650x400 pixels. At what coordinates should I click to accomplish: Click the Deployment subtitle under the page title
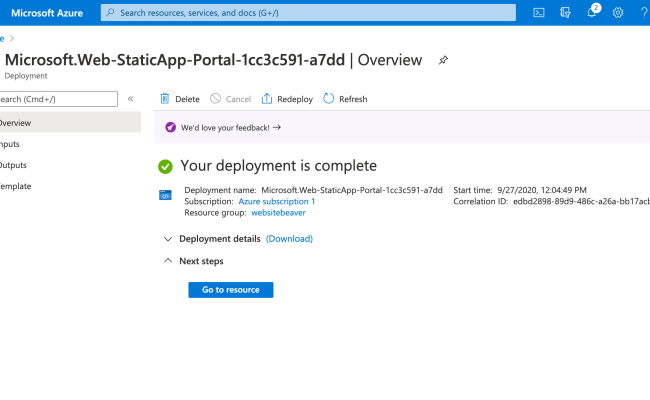(x=26, y=76)
